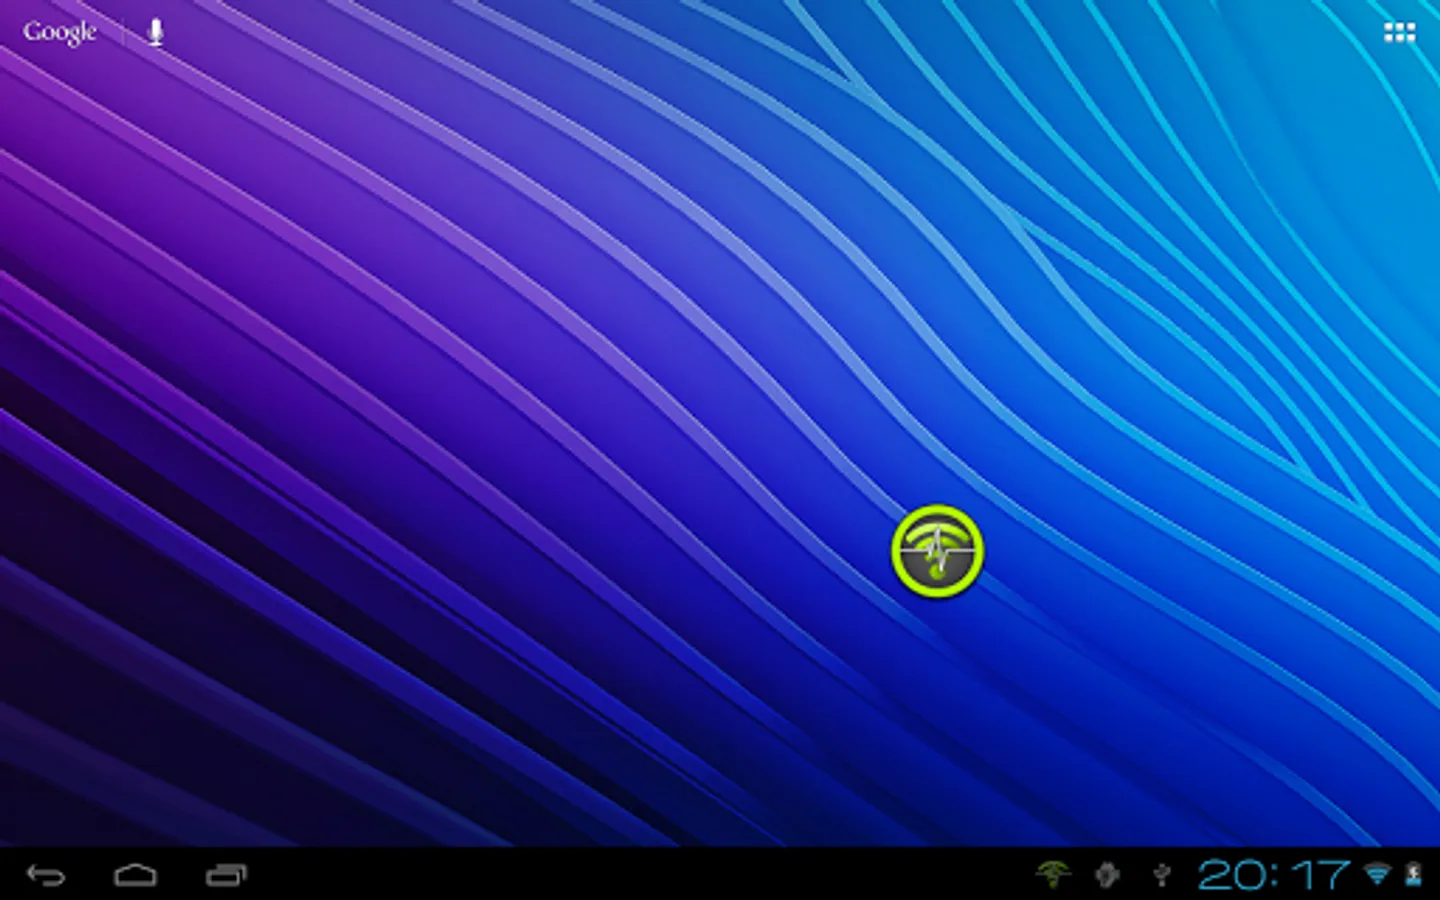The height and width of the screenshot is (900, 1440).
Task: Return to the home screen via Home button
Action: 135,875
